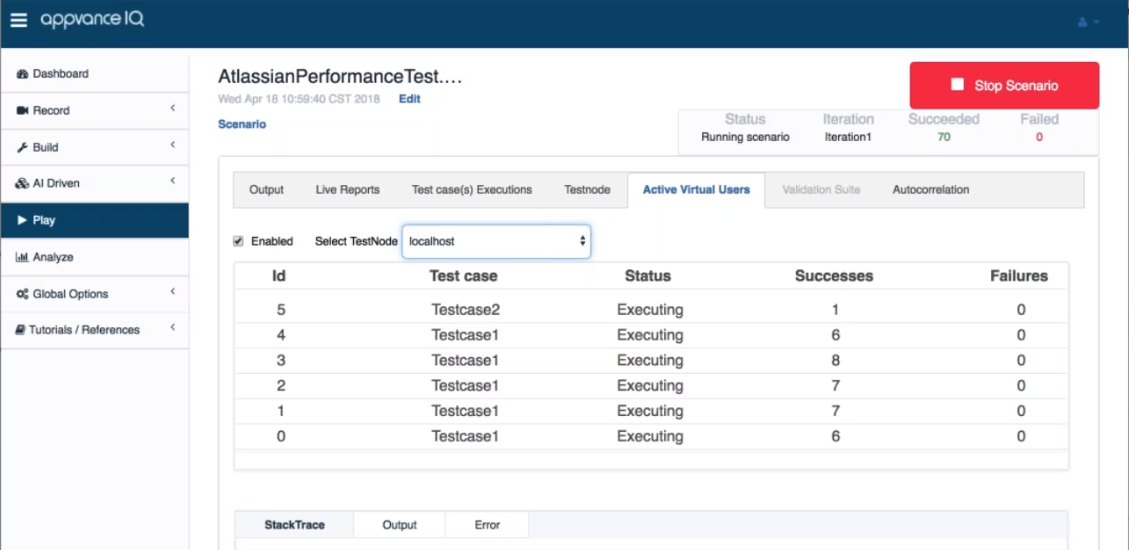Open Dashboard in the sidebar
The width and height of the screenshot is (1129, 550).
click(94, 73)
